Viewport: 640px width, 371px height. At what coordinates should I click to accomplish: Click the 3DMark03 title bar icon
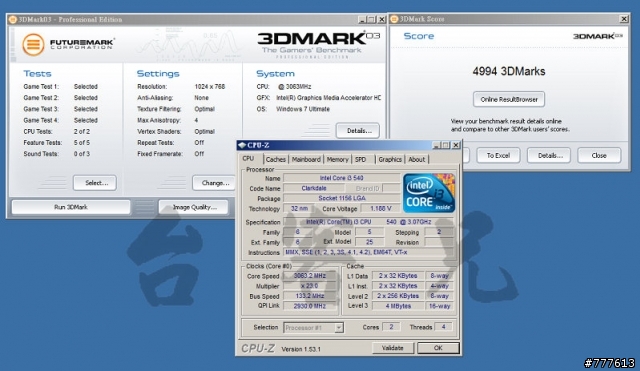point(13,19)
